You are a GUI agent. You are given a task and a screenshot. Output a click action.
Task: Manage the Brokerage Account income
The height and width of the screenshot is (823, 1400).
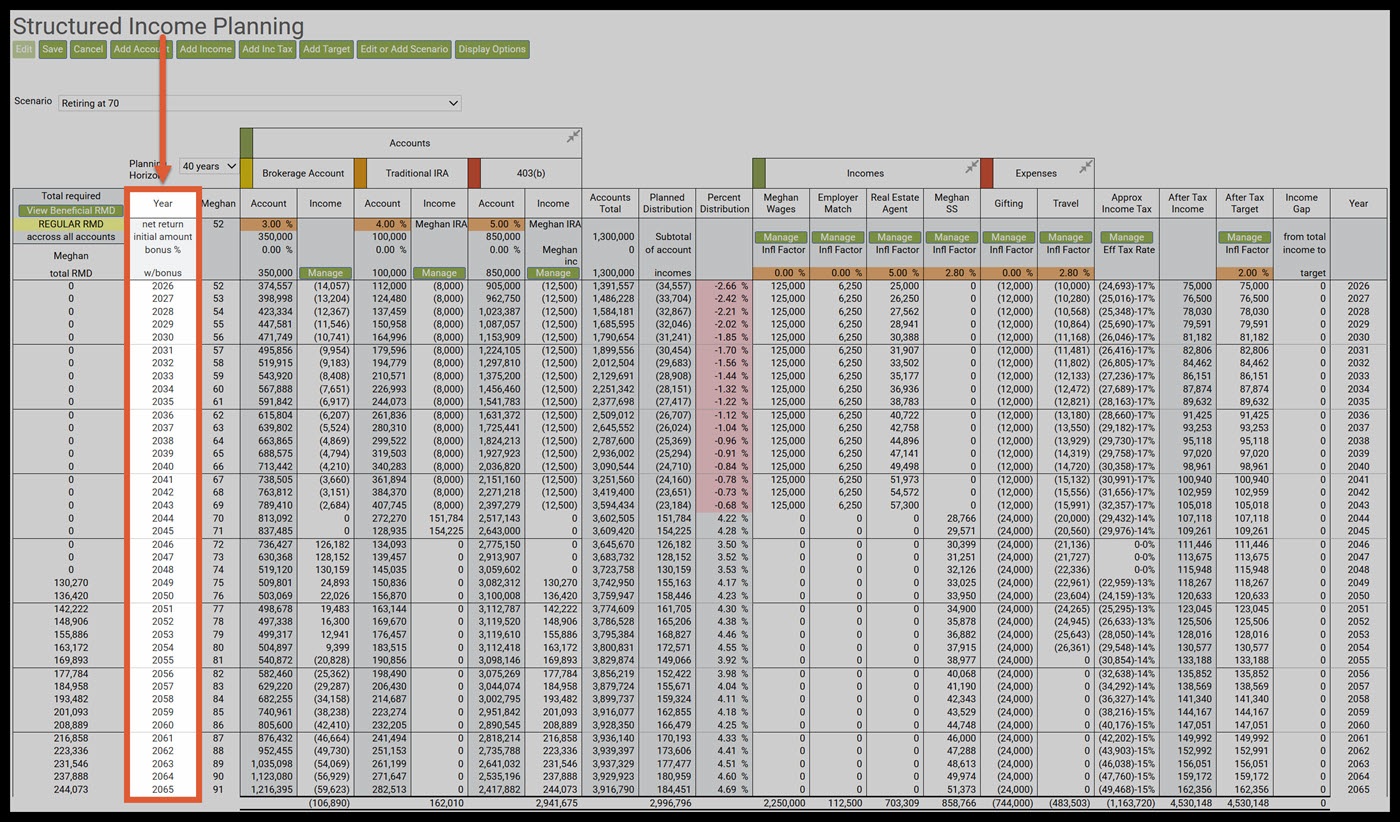tap(325, 272)
